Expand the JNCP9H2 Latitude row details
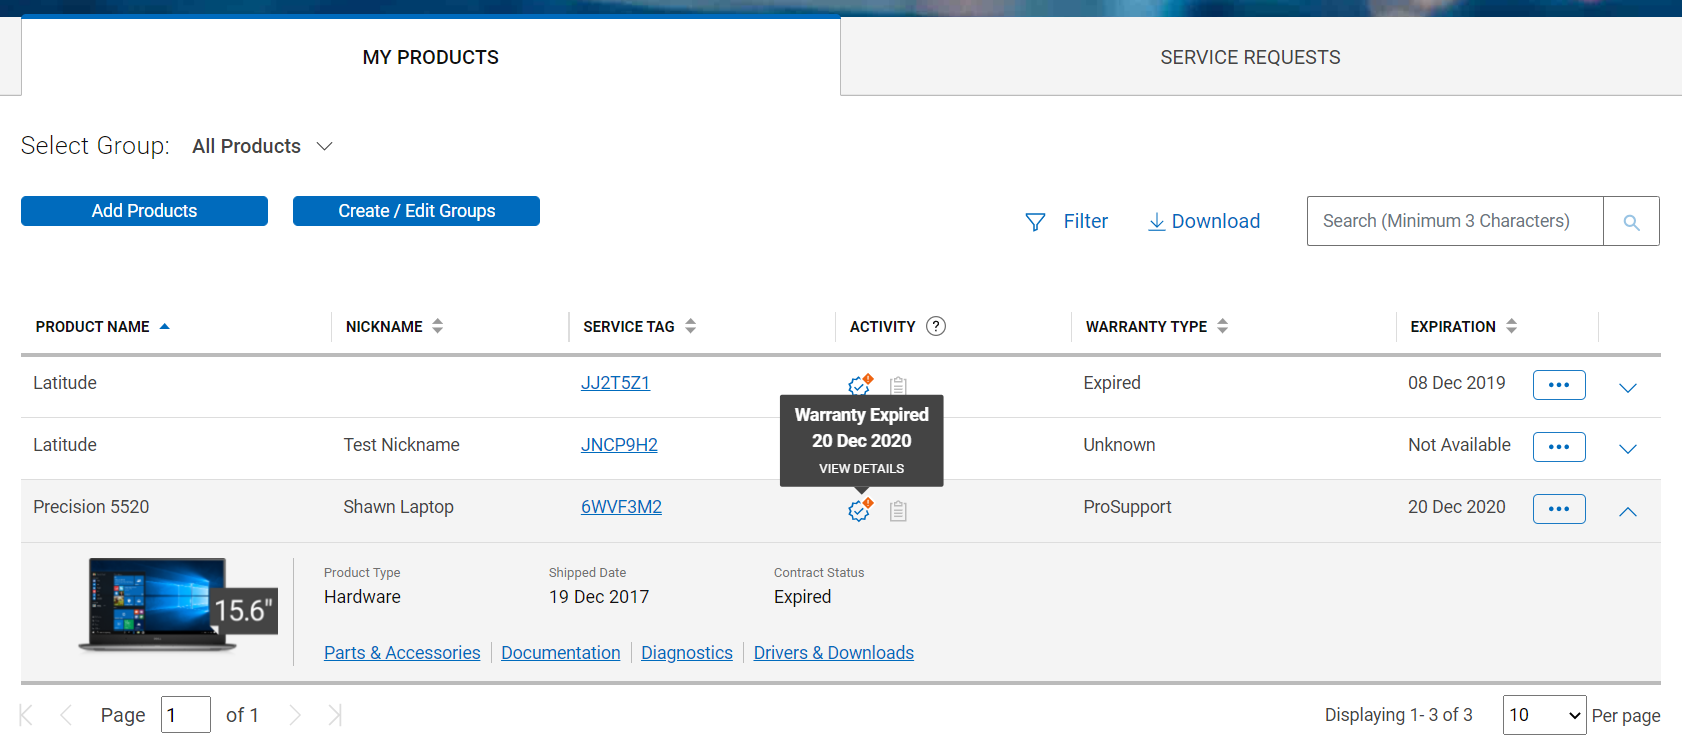This screenshot has height=753, width=1682. pyautogui.click(x=1628, y=449)
